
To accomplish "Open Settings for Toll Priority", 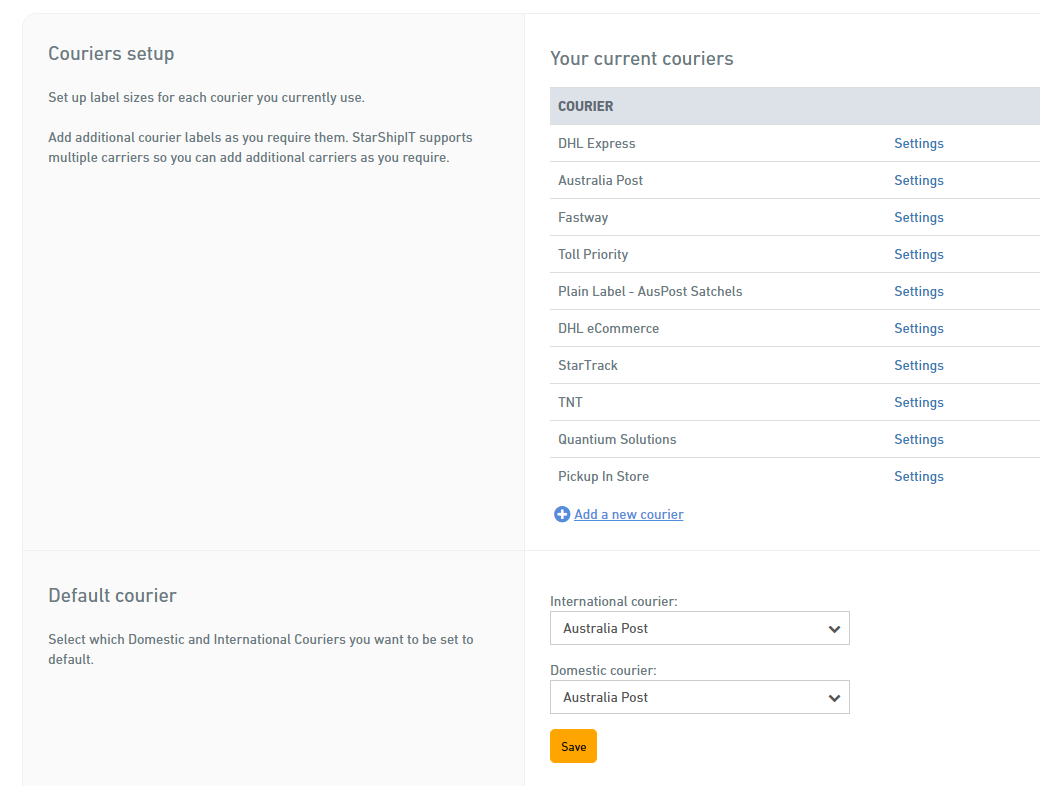I will click(x=918, y=254).
